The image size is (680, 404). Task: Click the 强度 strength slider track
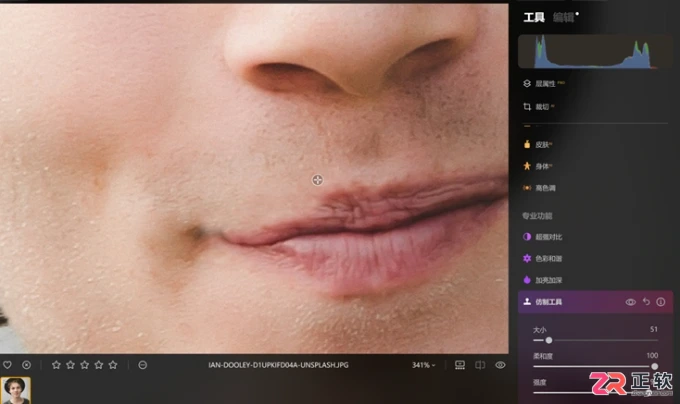pos(595,393)
